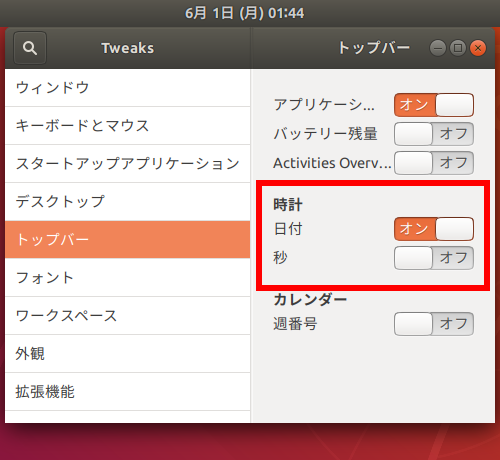Toggle the アプリケーション menu switch off

pos(434,105)
